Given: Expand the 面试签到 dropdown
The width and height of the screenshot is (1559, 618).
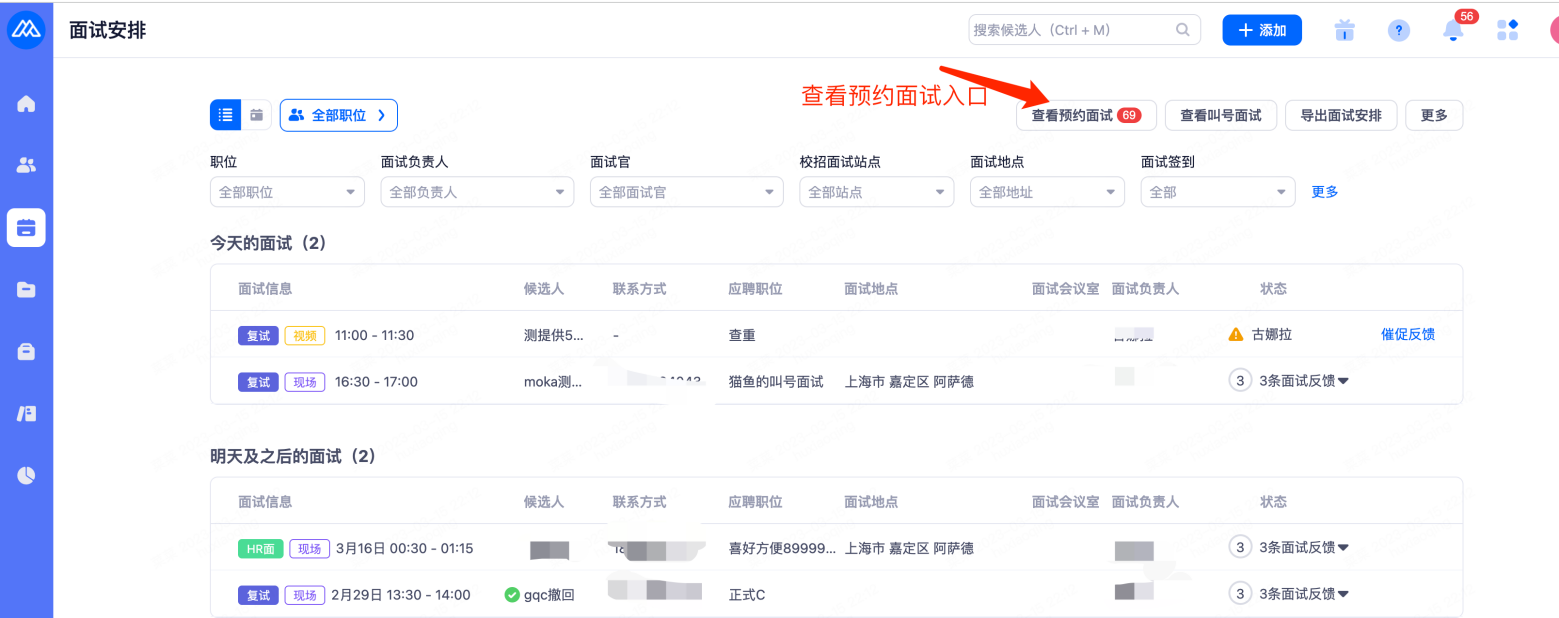Looking at the screenshot, I should 1217,192.
